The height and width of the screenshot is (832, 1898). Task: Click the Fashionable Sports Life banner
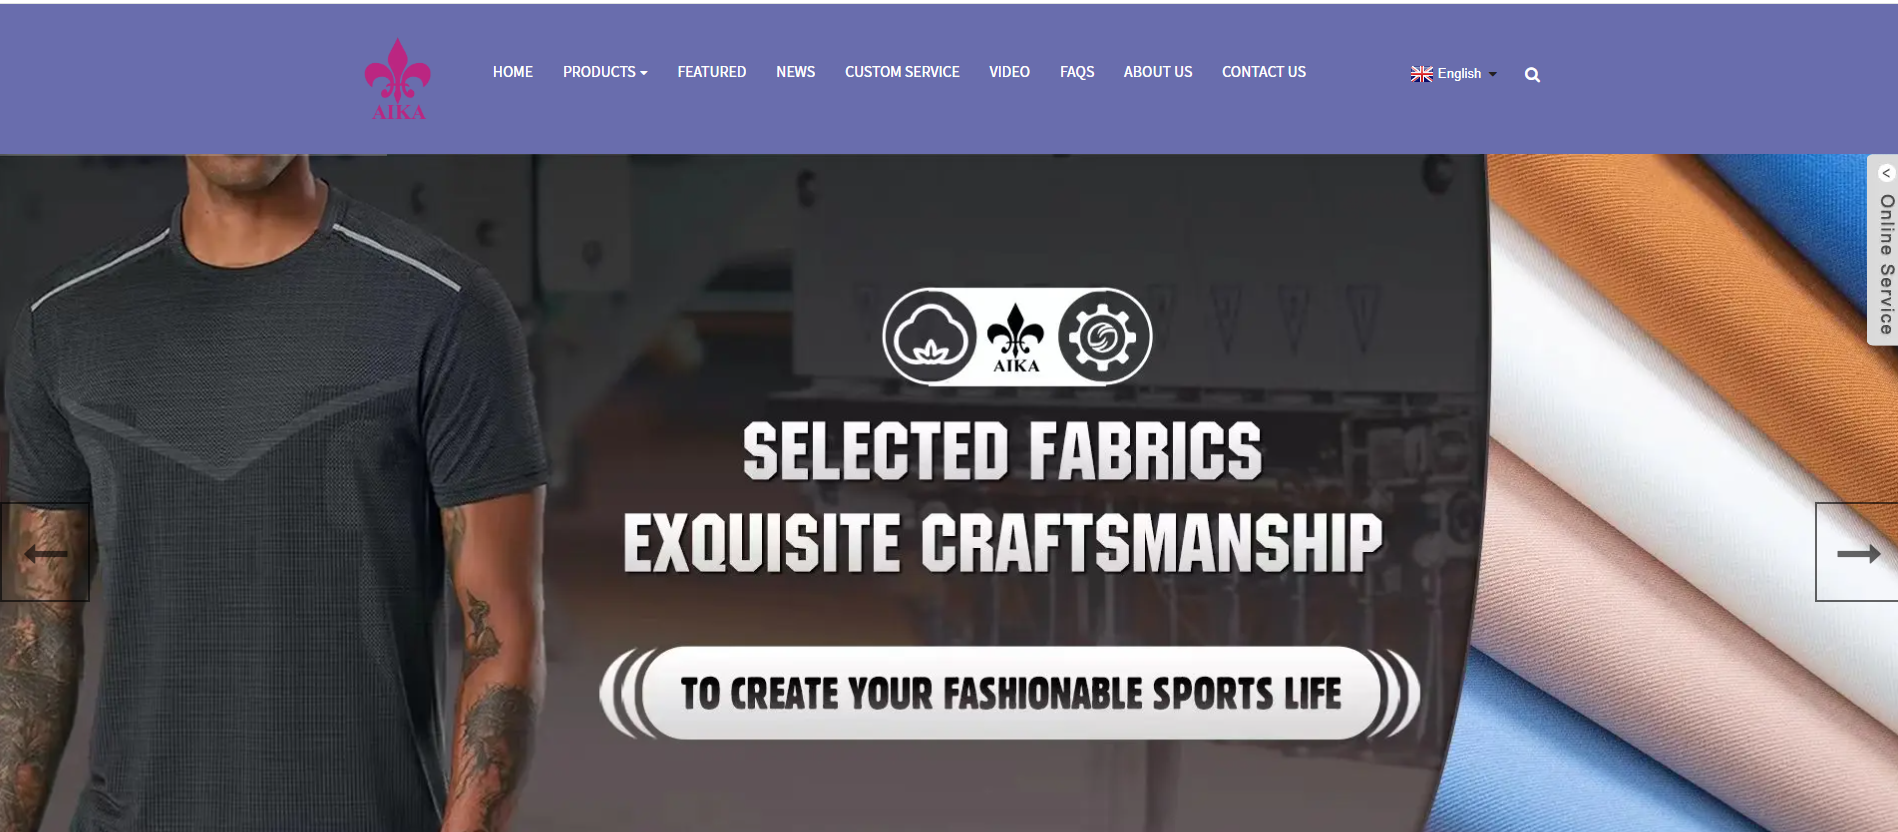point(1010,693)
